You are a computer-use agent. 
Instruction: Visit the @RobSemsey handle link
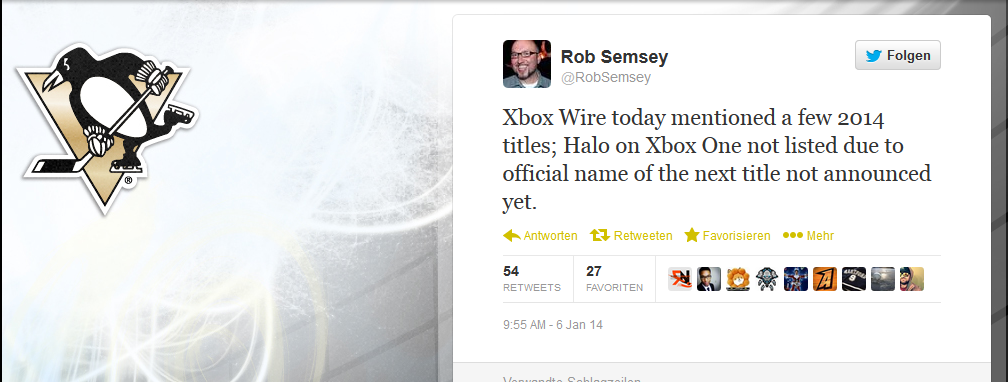pyautogui.click(x=606, y=78)
